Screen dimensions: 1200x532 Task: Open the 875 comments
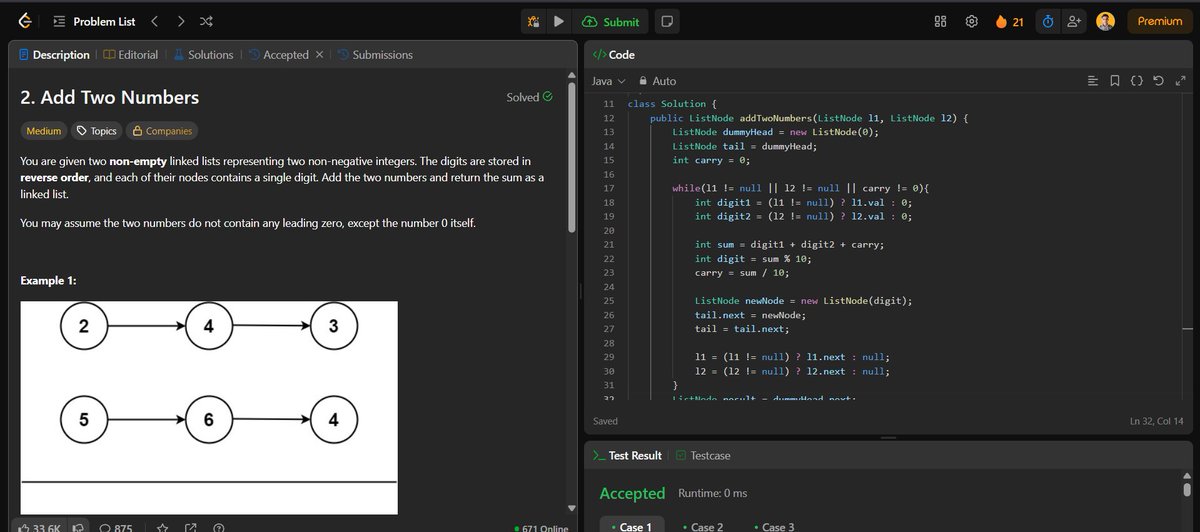pos(116,527)
